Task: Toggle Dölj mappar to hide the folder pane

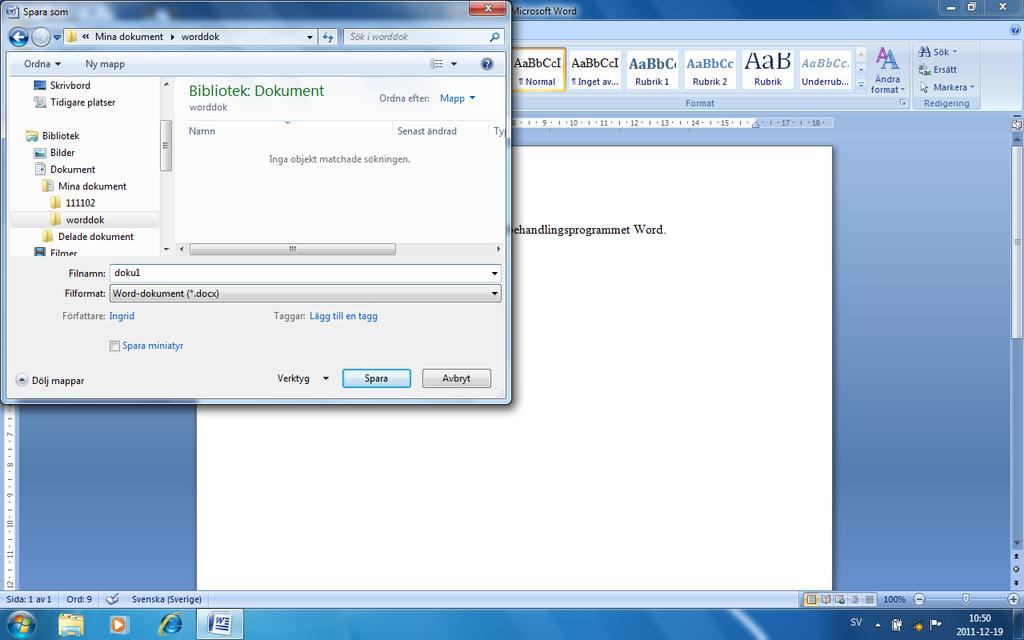Action: 50,380
